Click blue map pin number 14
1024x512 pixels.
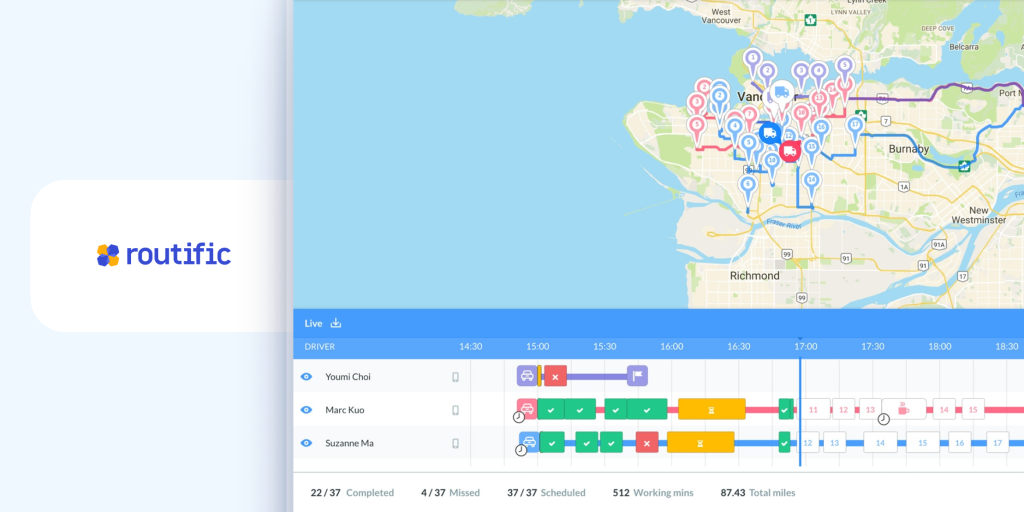point(811,181)
